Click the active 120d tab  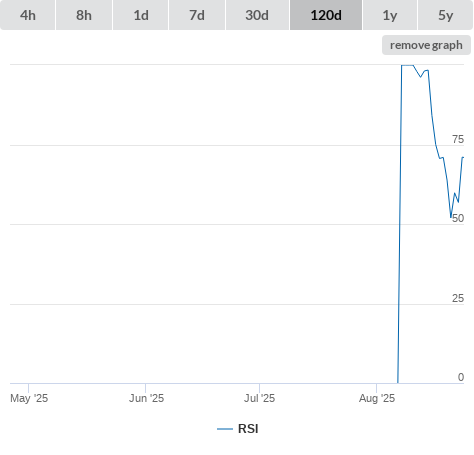pos(326,15)
